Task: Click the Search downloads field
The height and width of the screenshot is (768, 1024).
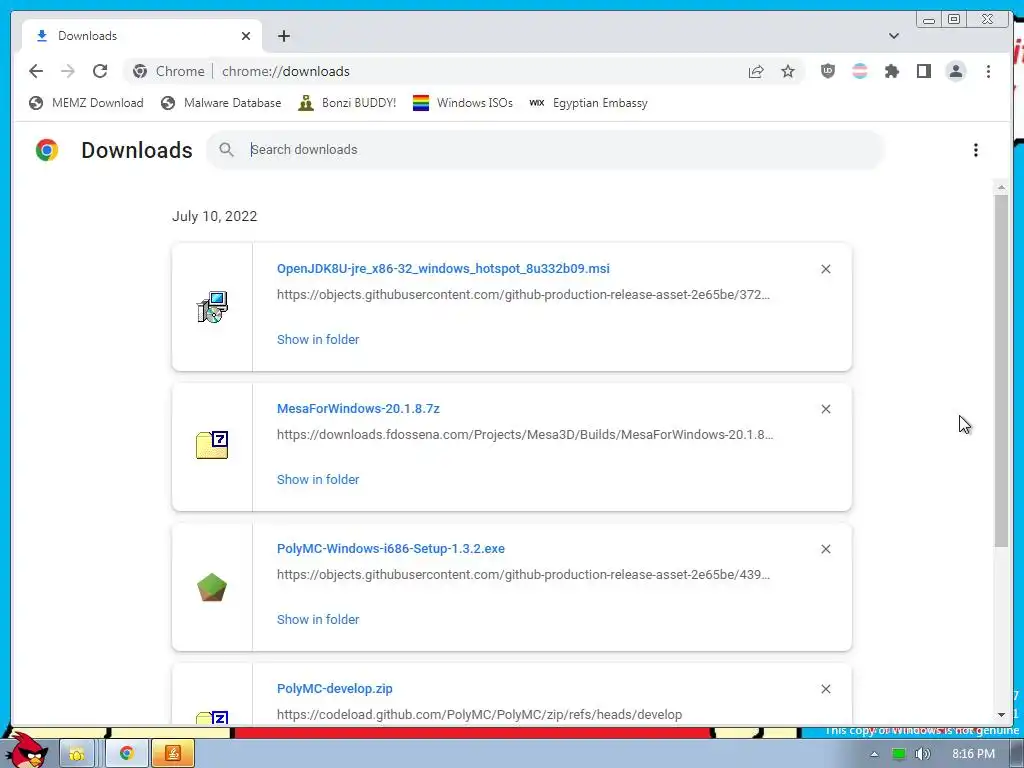Action: point(545,150)
